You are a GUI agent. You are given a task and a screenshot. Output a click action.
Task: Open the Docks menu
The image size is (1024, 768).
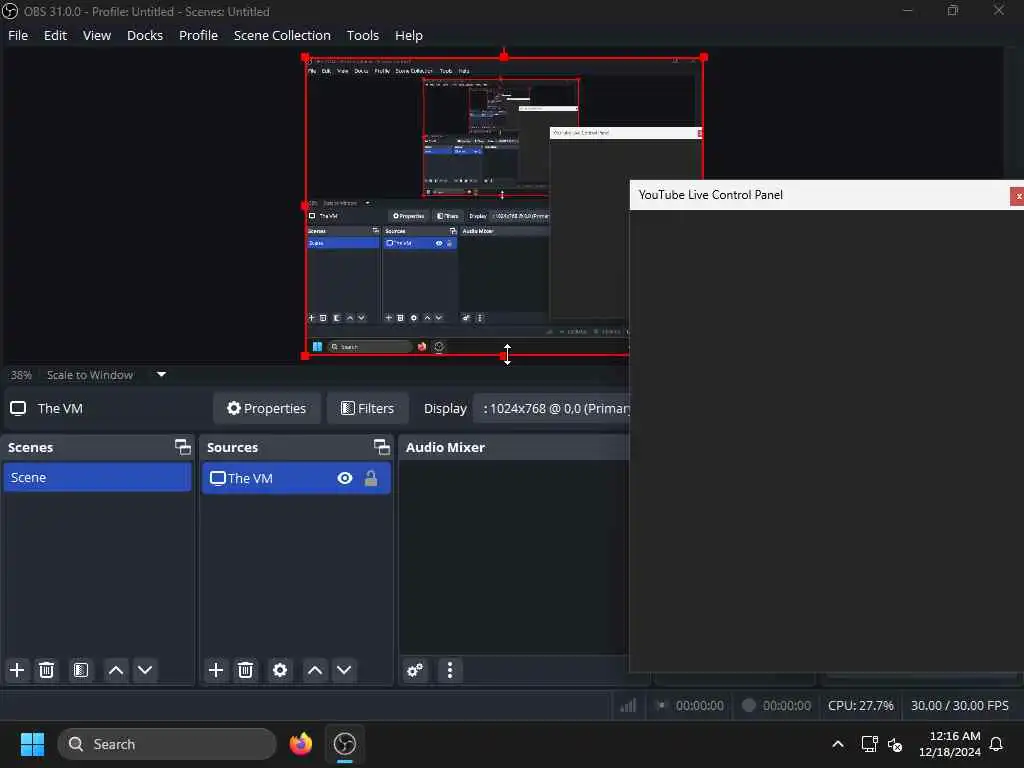(144, 35)
